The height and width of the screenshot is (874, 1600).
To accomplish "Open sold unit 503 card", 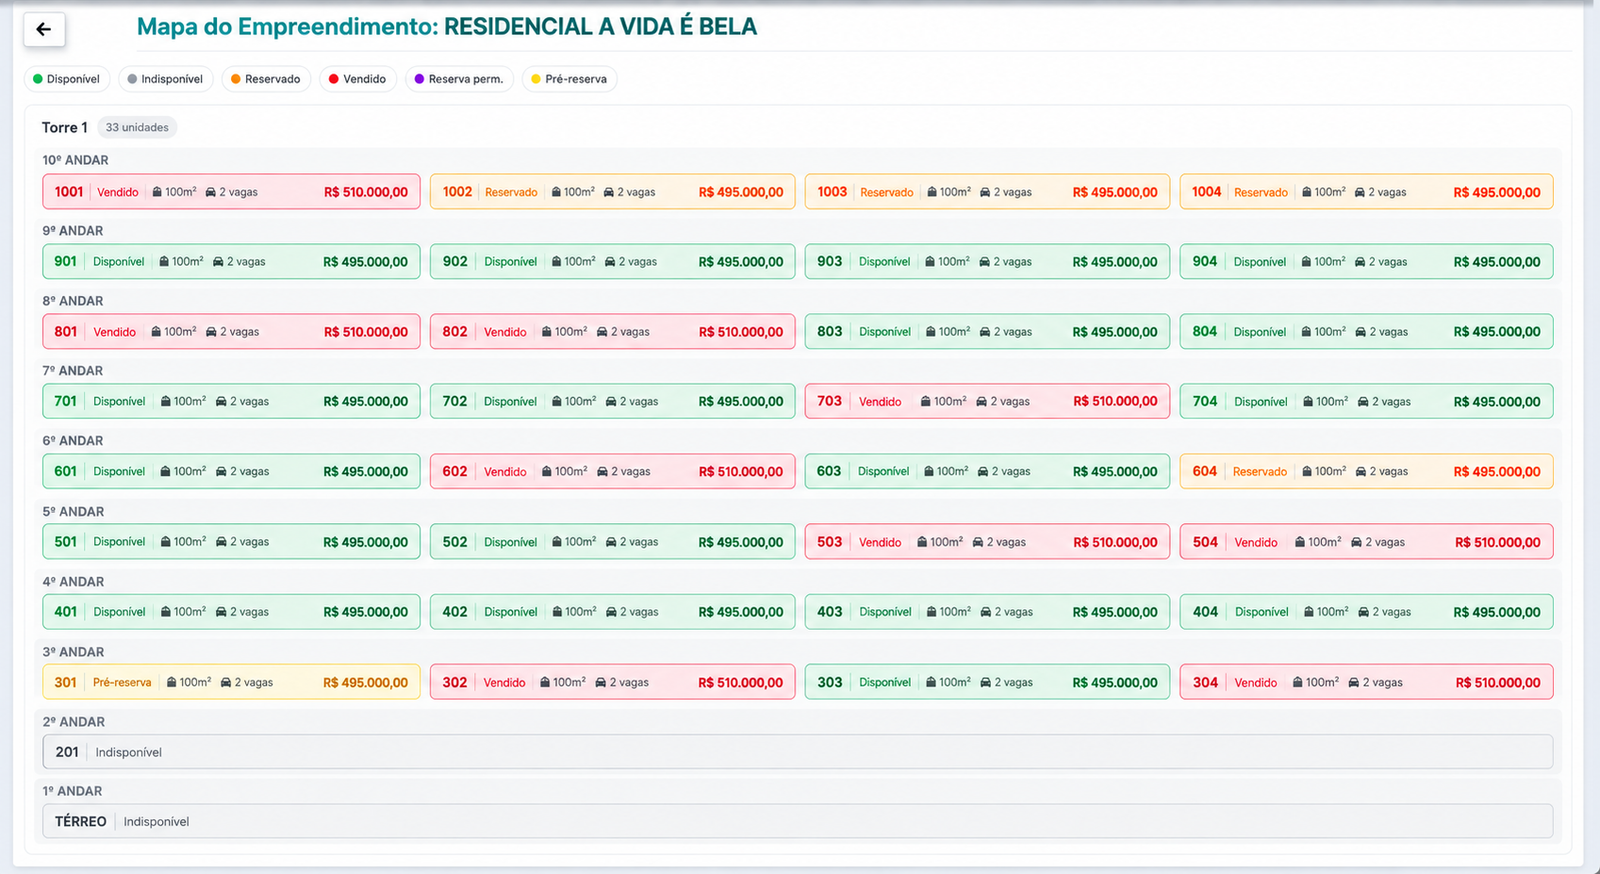I will pos(987,542).
